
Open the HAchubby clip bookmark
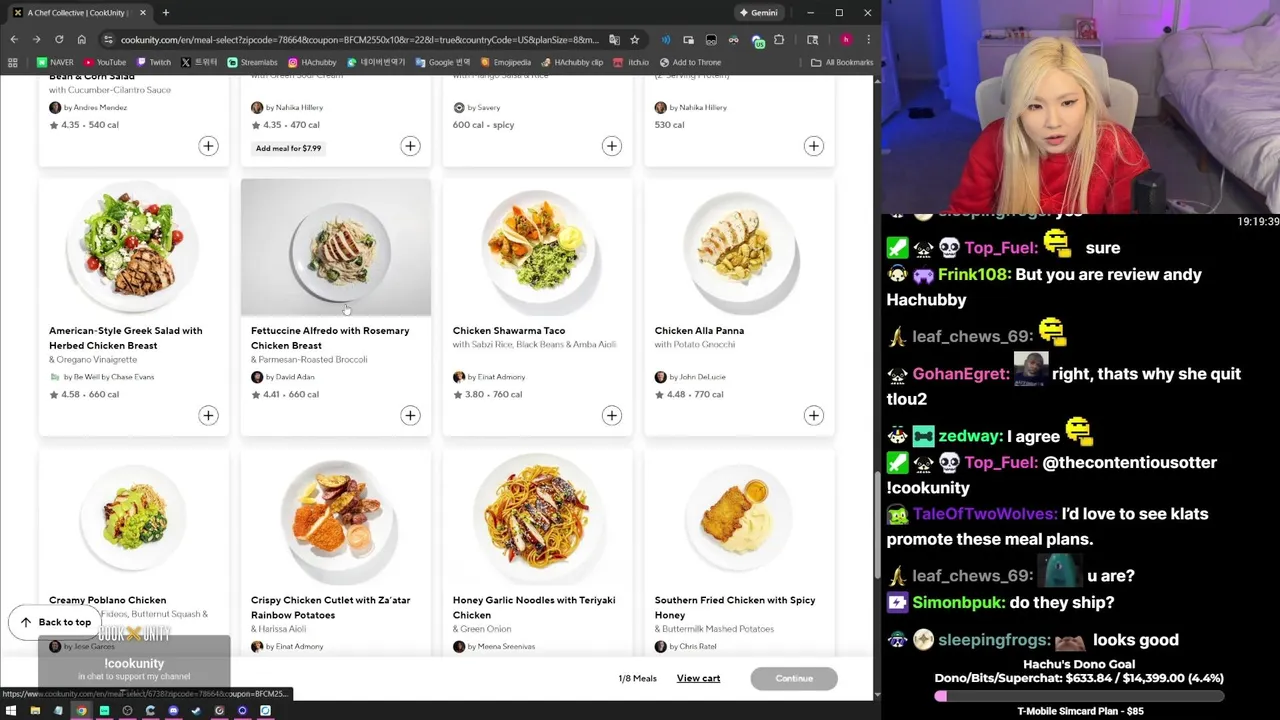click(571, 62)
